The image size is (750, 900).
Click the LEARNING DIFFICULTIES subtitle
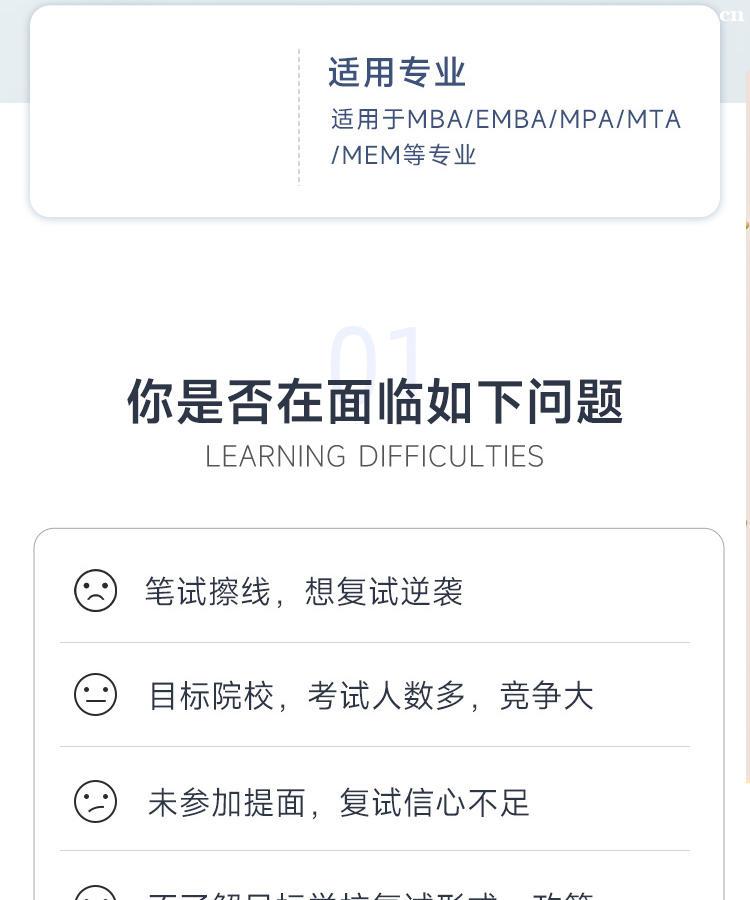click(375, 457)
